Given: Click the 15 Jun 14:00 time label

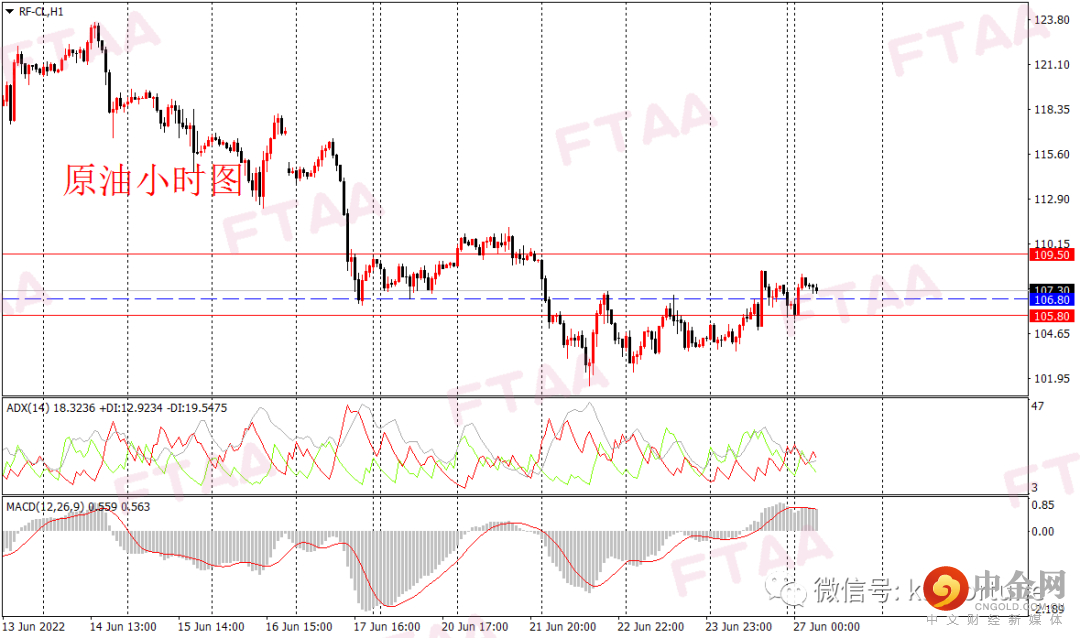Looking at the screenshot, I should [x=211, y=627].
